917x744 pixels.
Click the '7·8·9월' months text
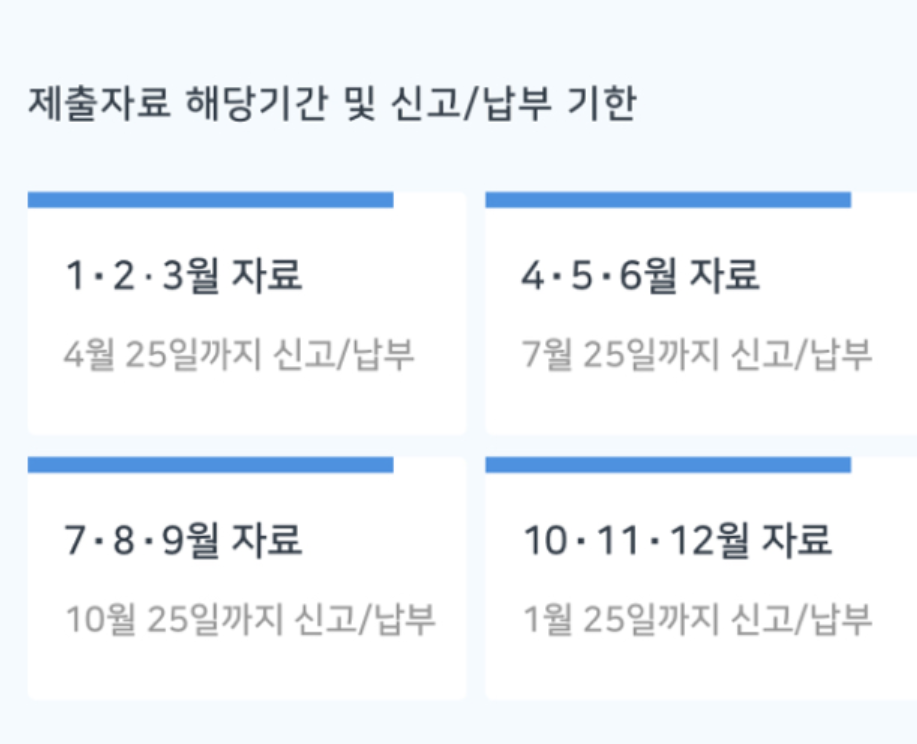tap(139, 541)
